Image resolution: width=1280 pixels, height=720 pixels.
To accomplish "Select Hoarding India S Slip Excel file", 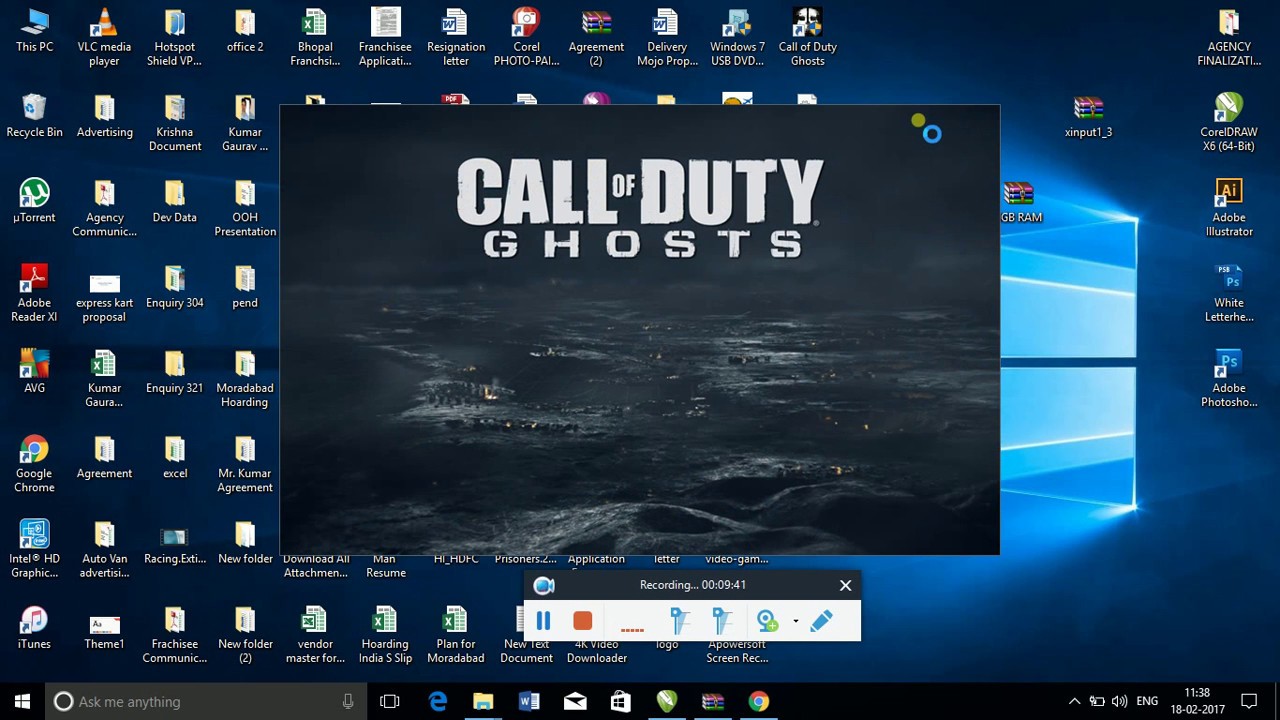I will tap(385, 635).
